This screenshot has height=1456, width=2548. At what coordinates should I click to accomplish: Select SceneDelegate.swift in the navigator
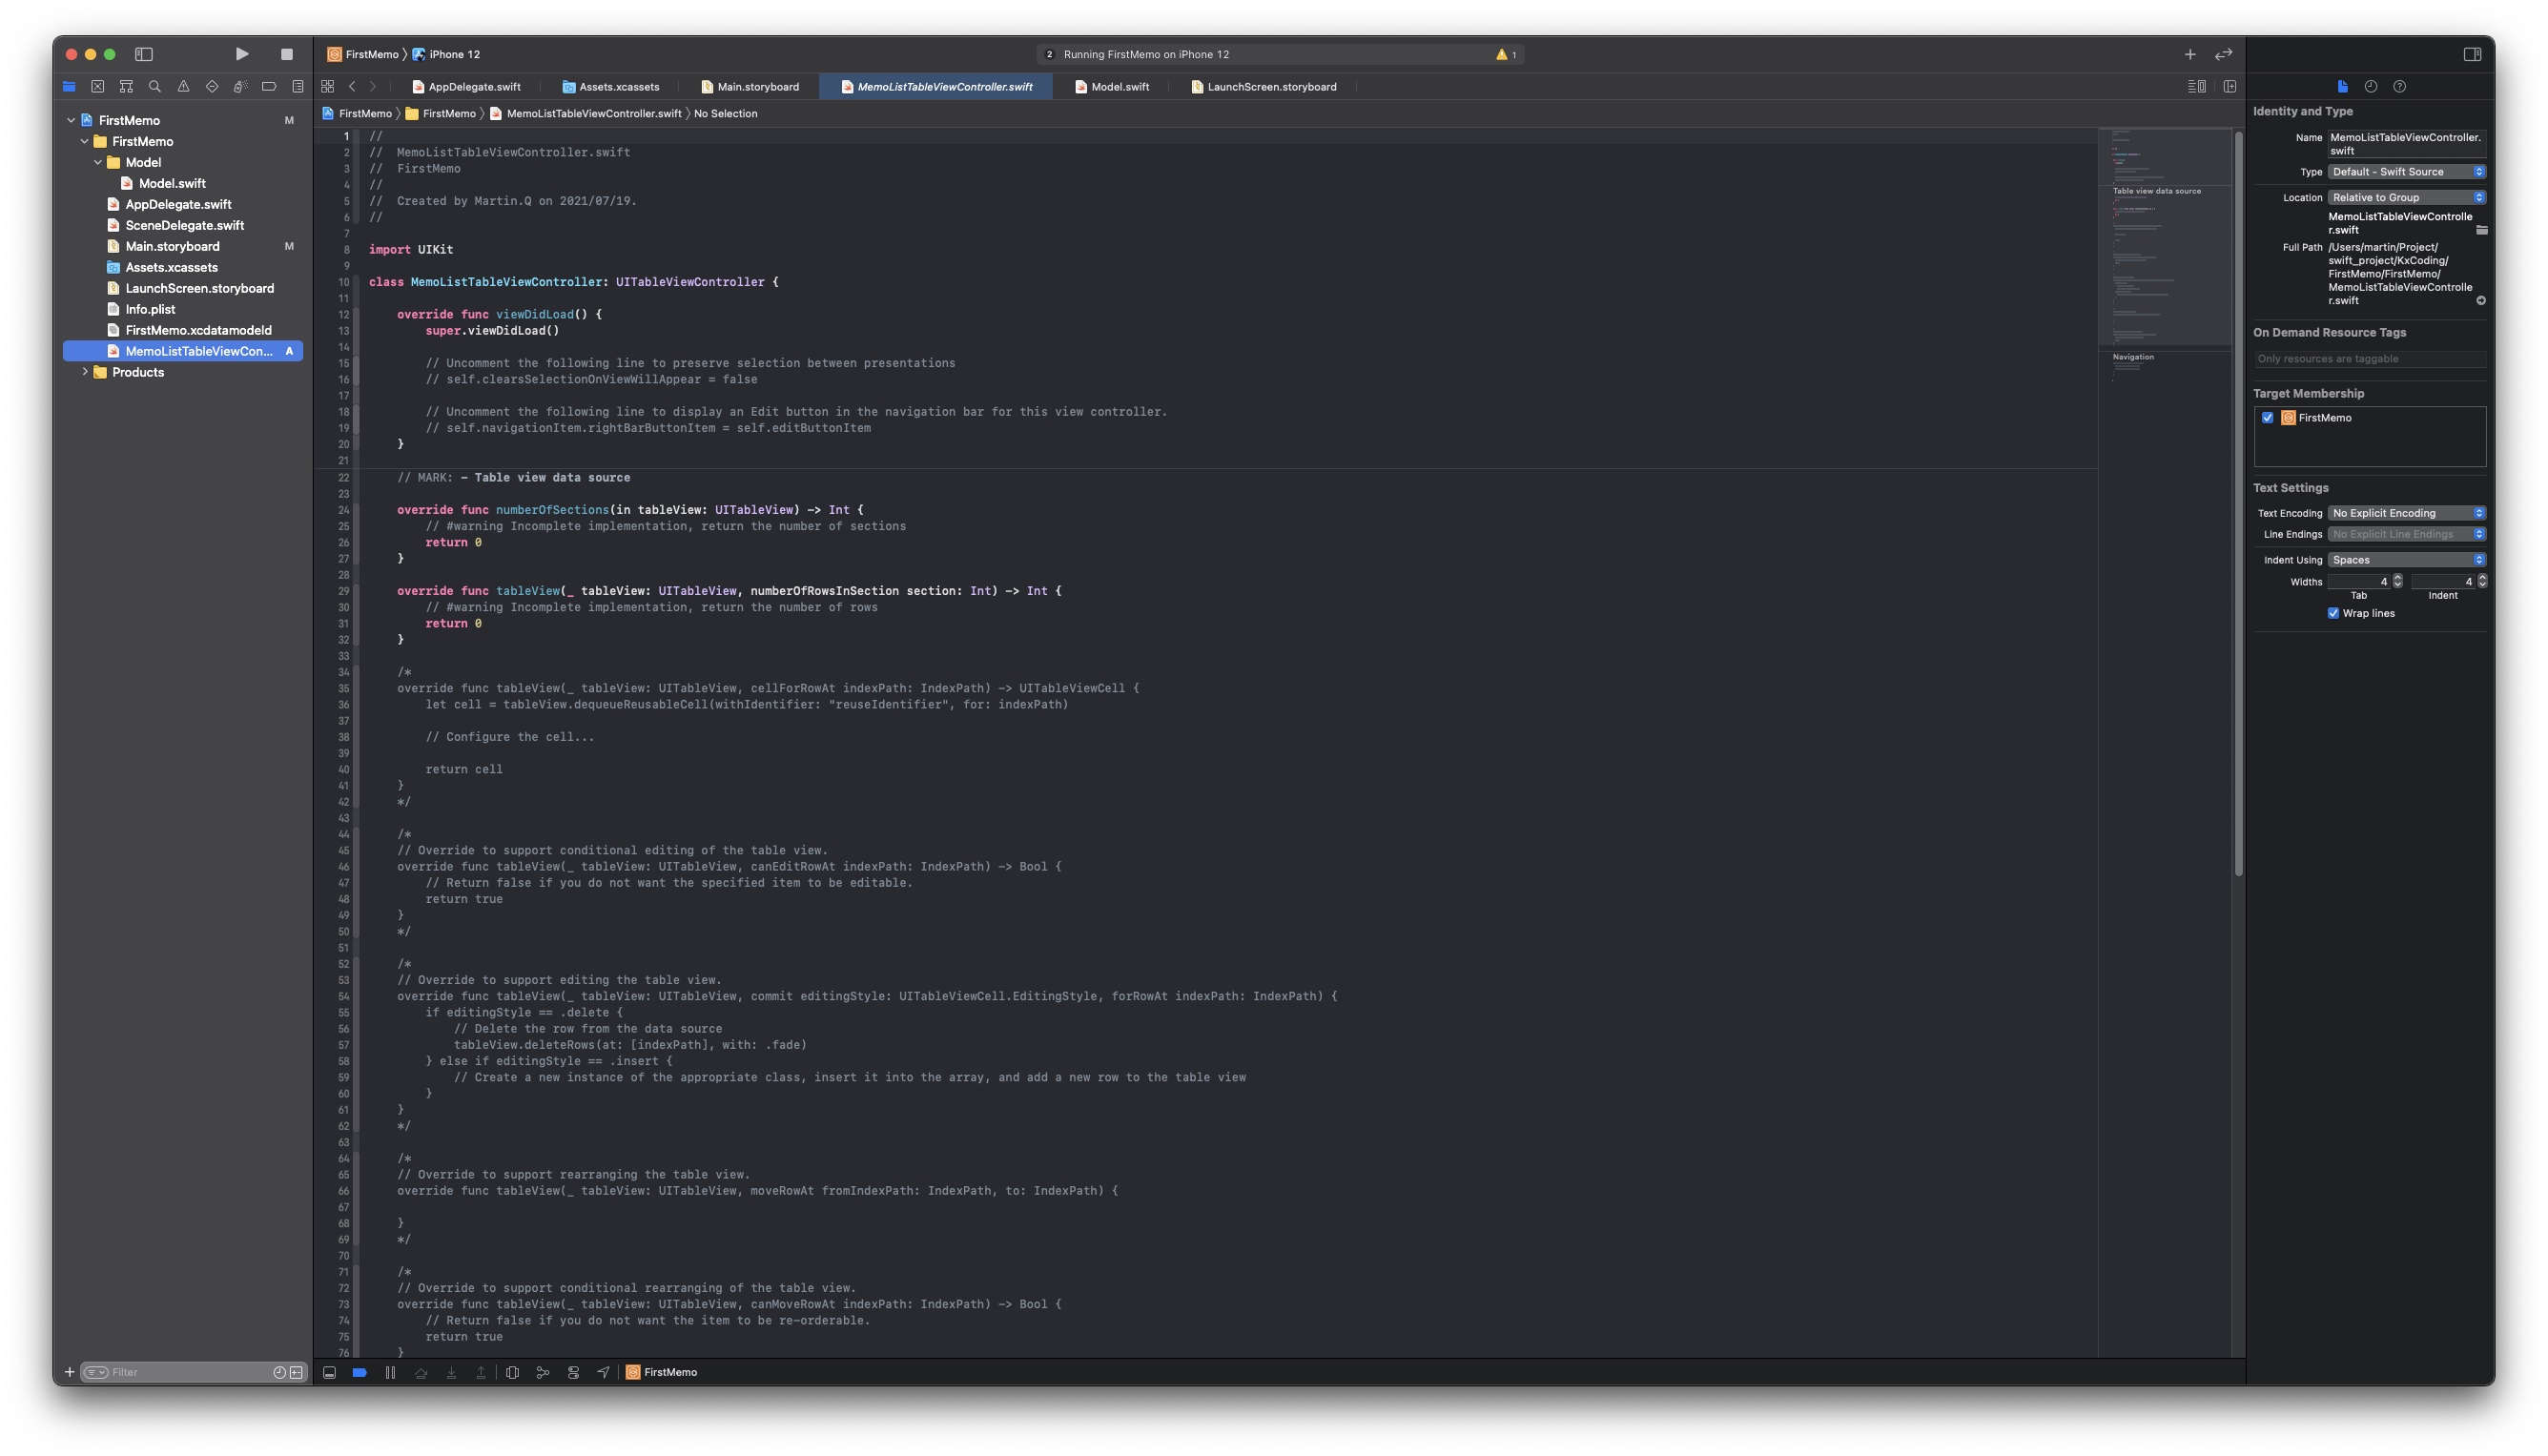click(184, 225)
